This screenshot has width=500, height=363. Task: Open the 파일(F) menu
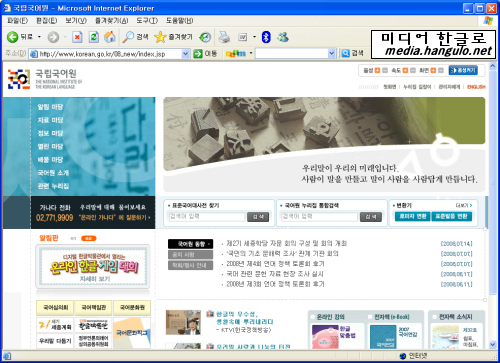pyautogui.click(x=18, y=21)
